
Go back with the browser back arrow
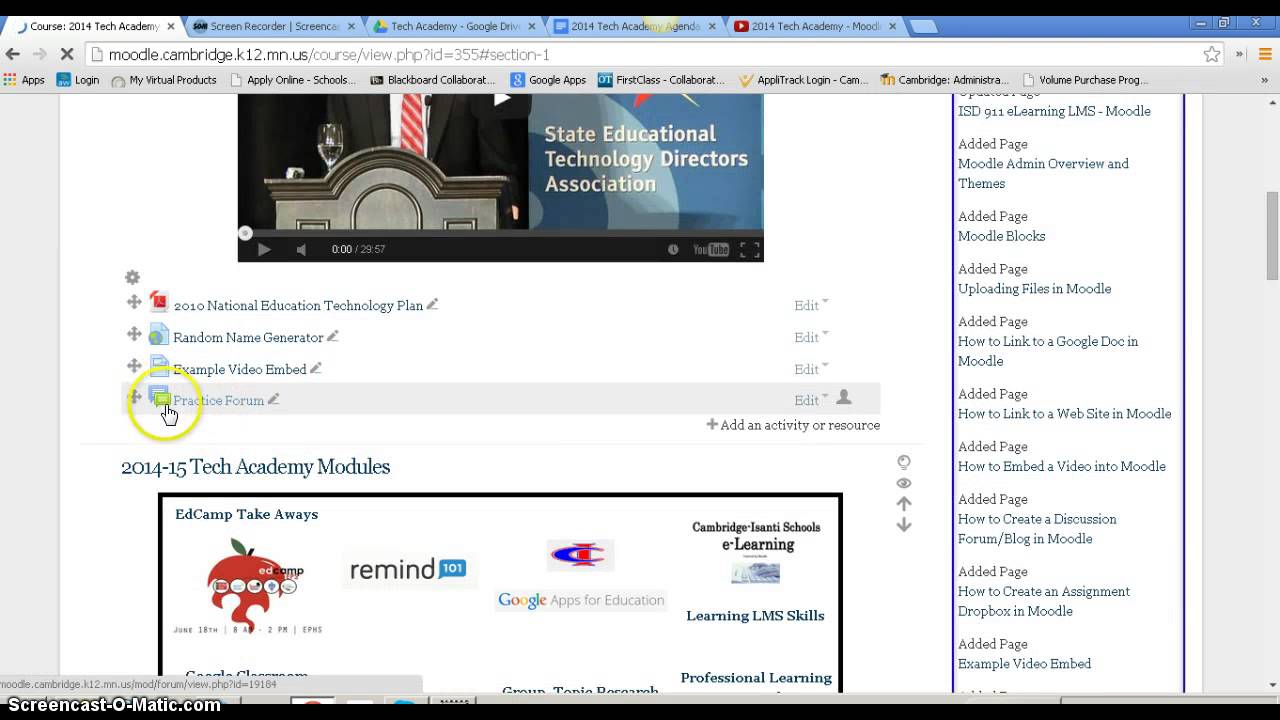point(13,54)
